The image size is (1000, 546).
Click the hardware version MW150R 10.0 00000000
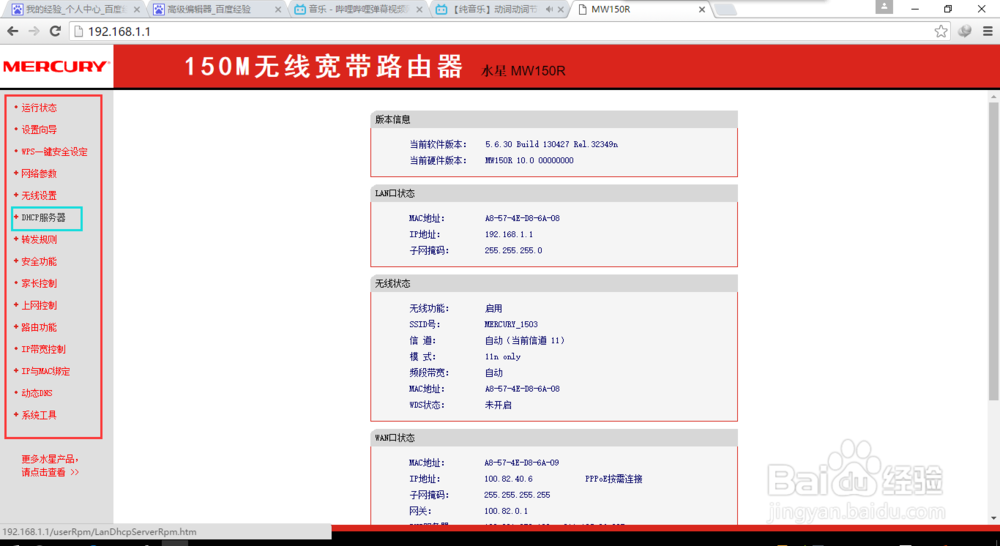click(x=529, y=161)
